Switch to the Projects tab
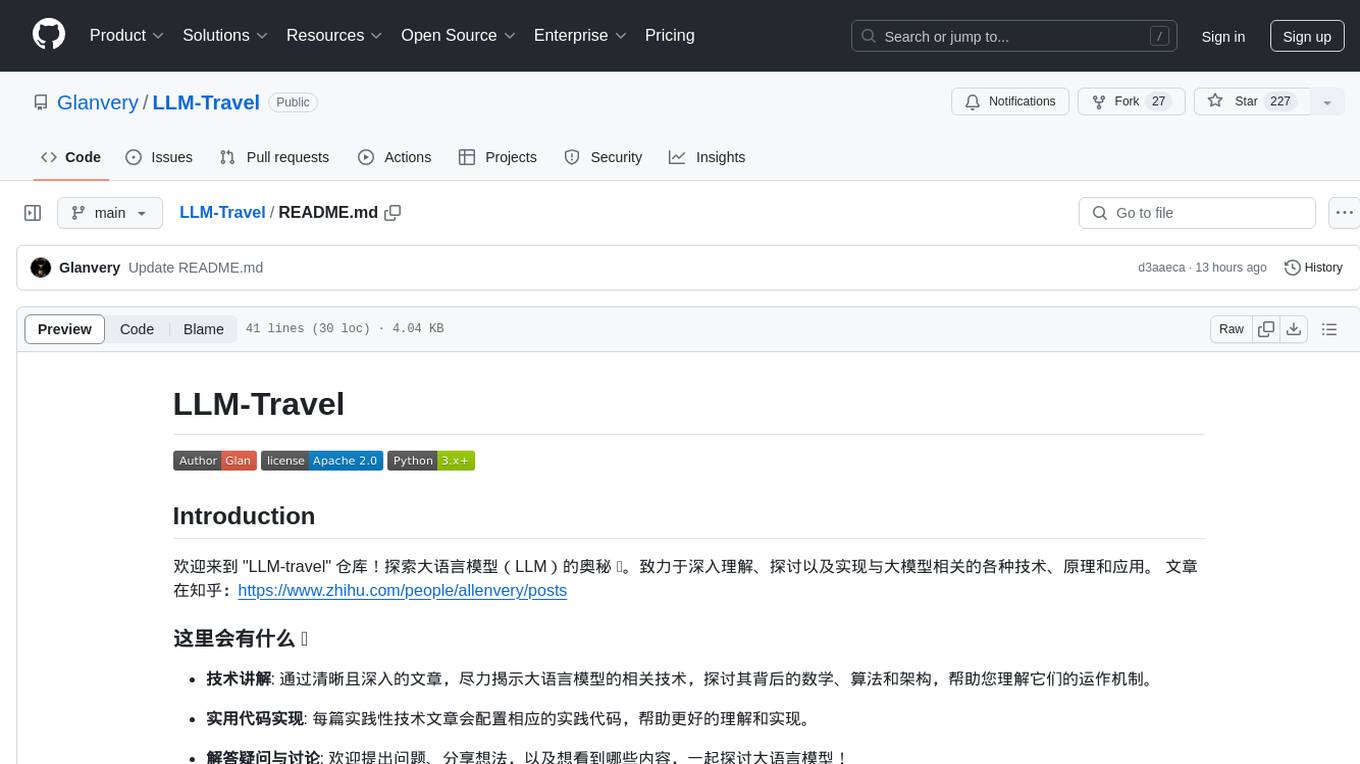 tap(498, 157)
